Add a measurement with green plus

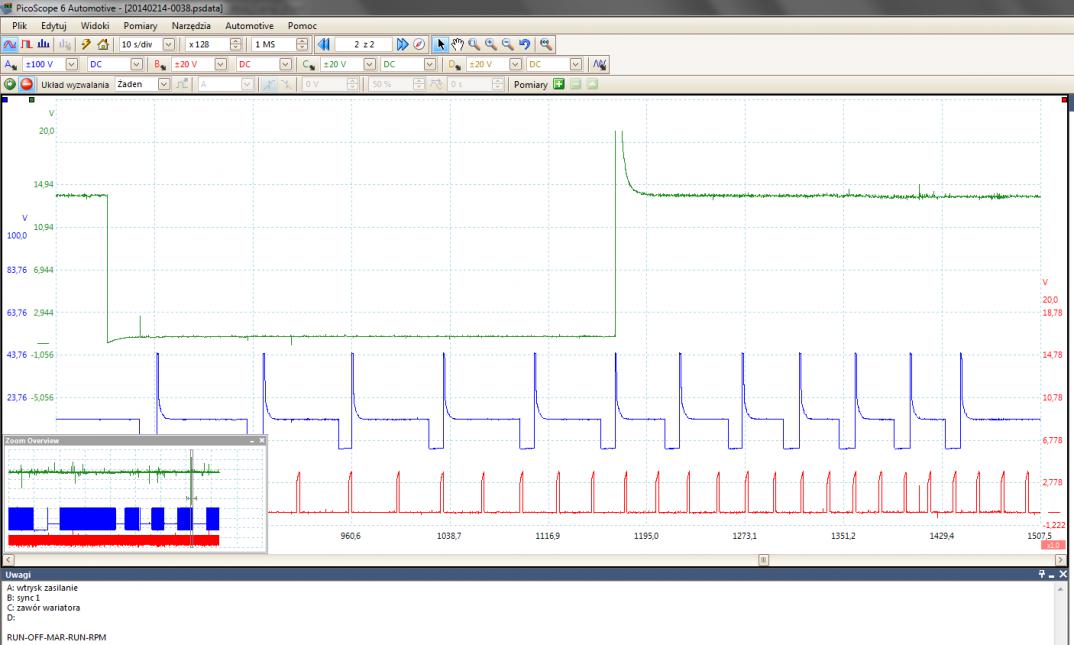[559, 84]
